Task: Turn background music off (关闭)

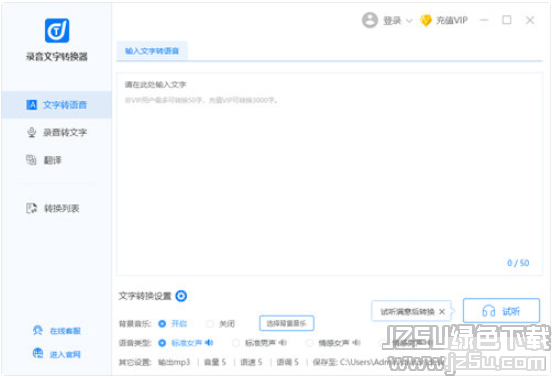Action: click(x=210, y=324)
